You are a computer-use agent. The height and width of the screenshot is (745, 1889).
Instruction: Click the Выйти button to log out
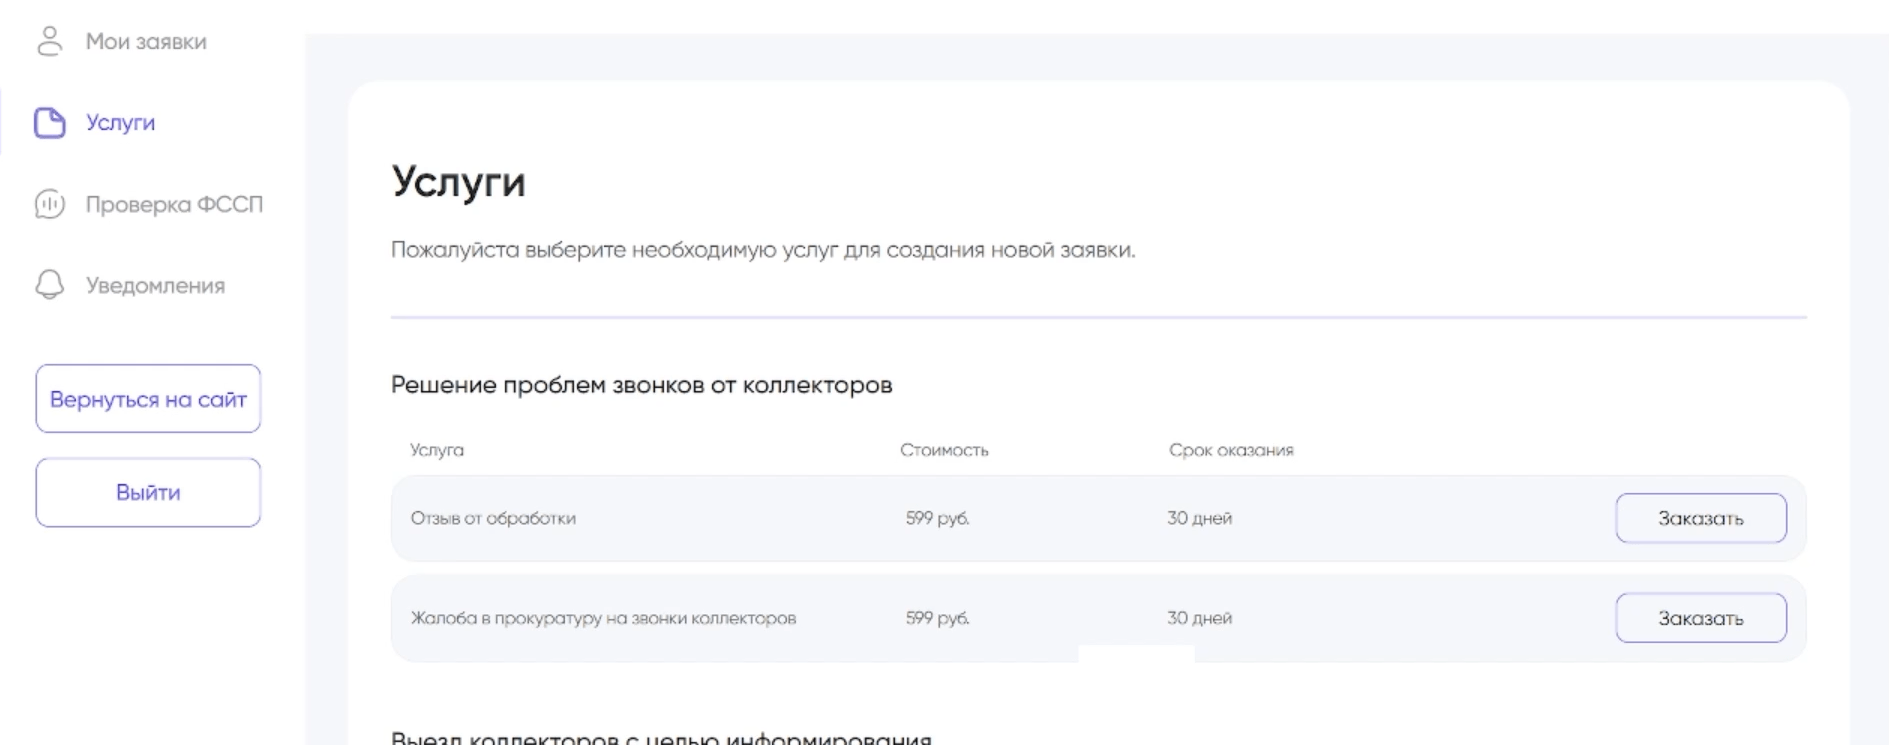click(148, 492)
